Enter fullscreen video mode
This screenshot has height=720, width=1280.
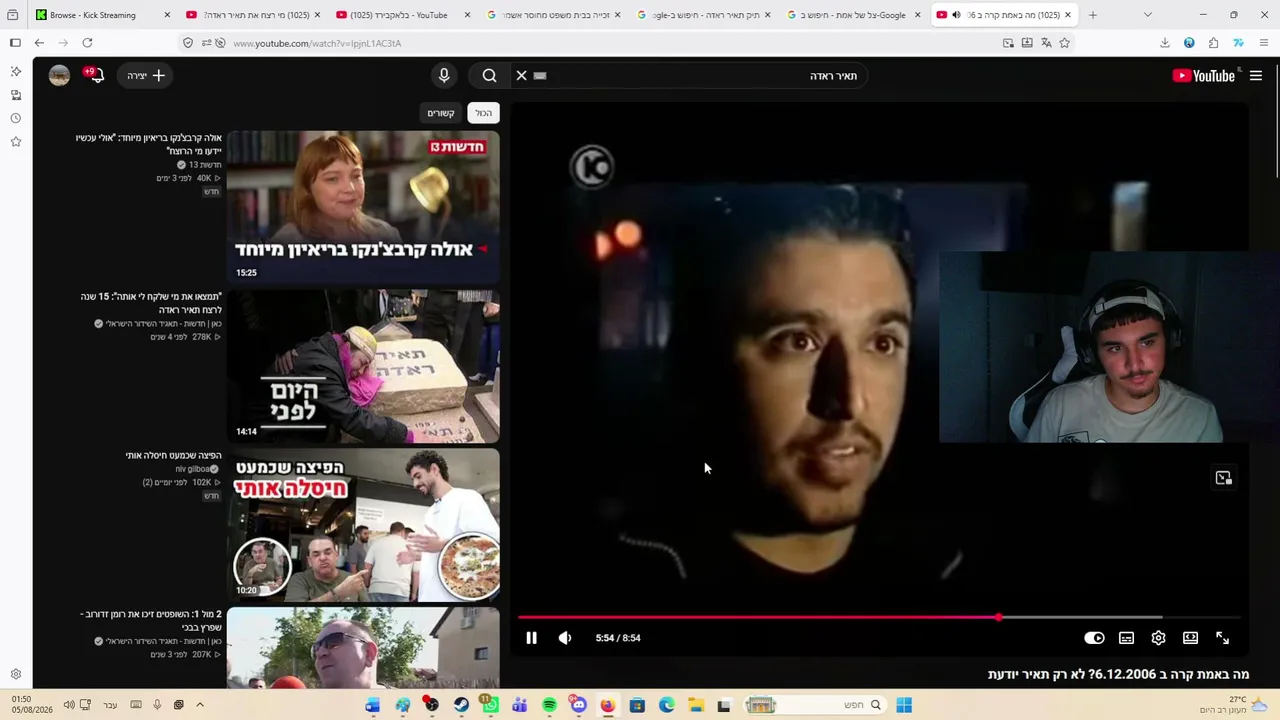tap(1222, 638)
